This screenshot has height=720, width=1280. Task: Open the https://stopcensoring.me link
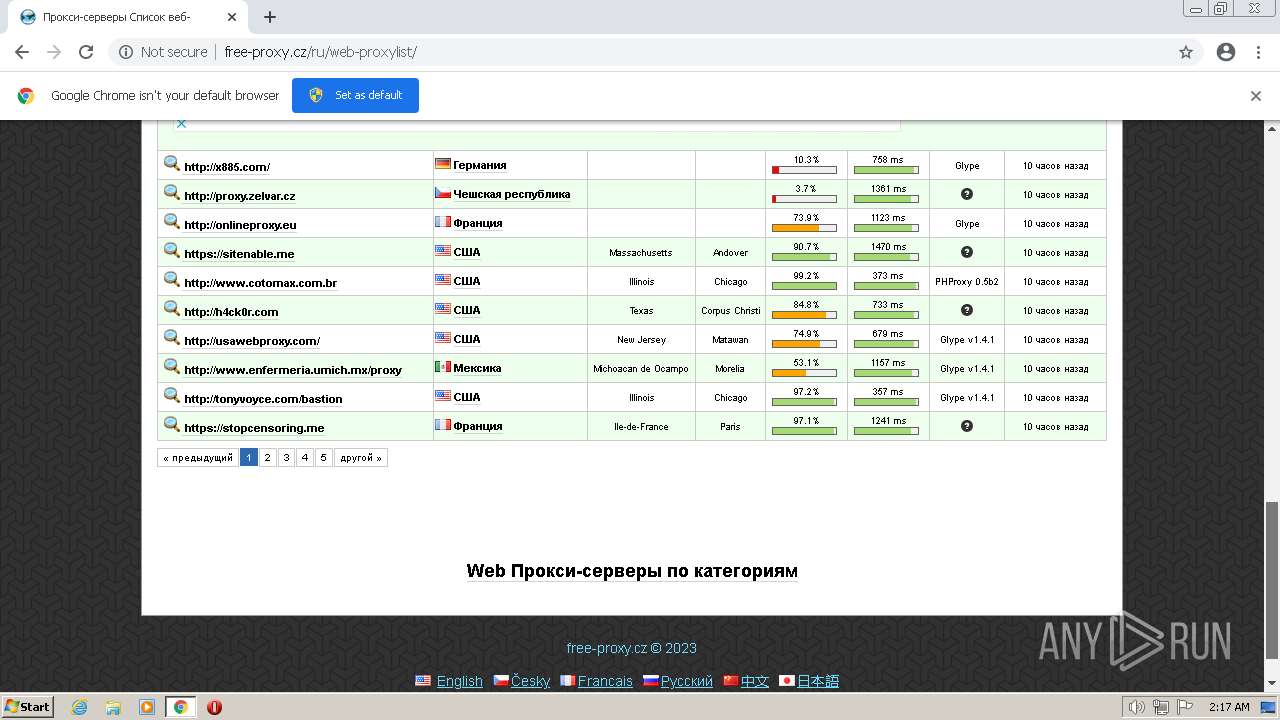[x=254, y=428]
